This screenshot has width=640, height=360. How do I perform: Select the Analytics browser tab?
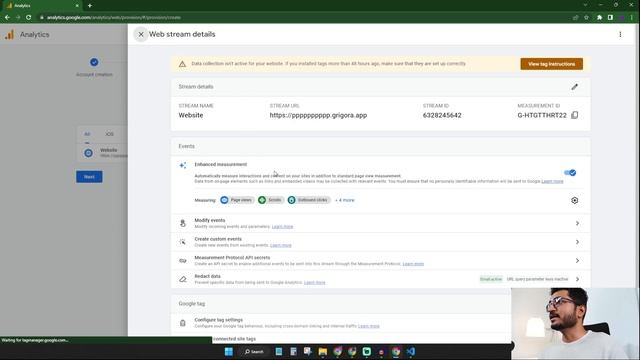click(41, 6)
